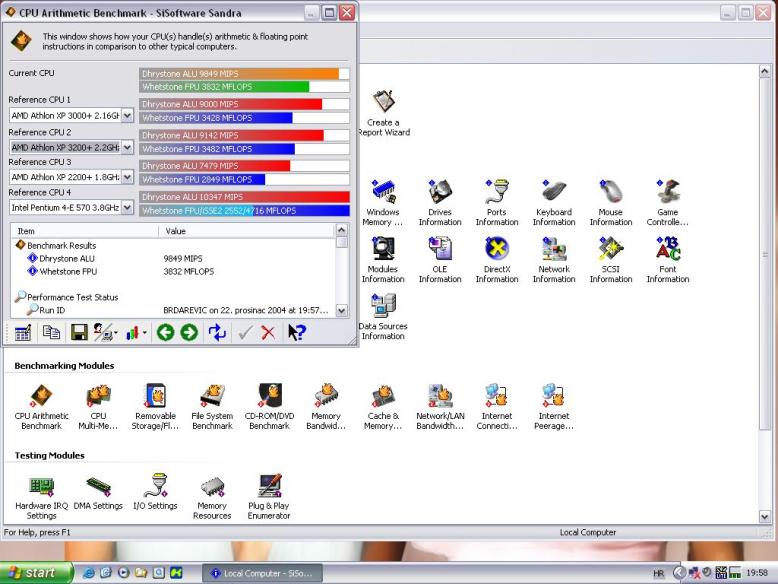Open Ports Information module
Image resolution: width=778 pixels, height=584 pixels.
(x=497, y=202)
